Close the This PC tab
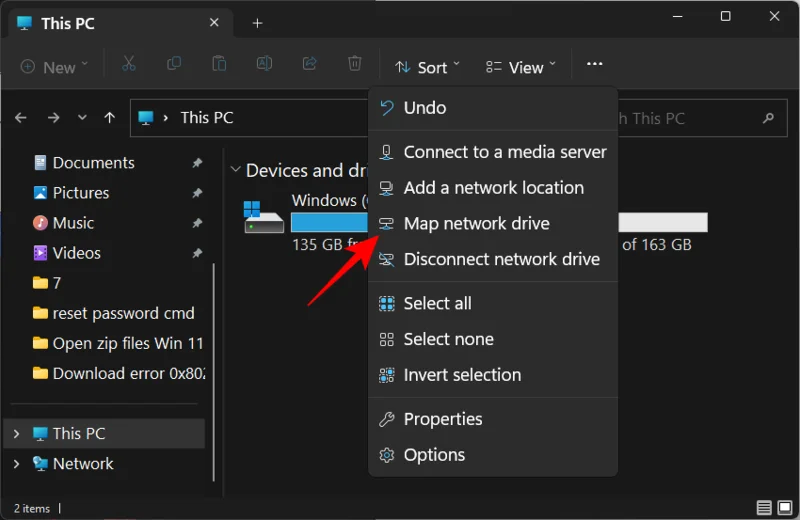Viewport: 800px width, 520px height. coord(214,23)
